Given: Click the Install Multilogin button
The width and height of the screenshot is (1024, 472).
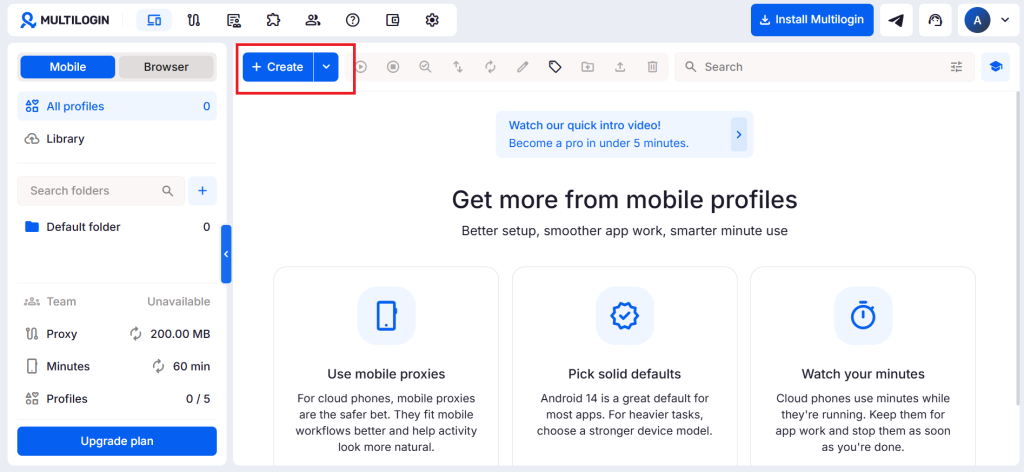Looking at the screenshot, I should 812,20.
